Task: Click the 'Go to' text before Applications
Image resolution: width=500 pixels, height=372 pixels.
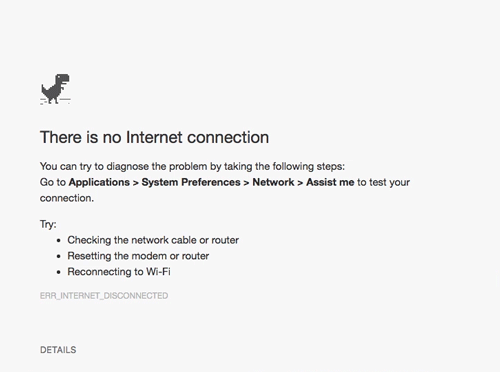Action: pyautogui.click(x=53, y=182)
